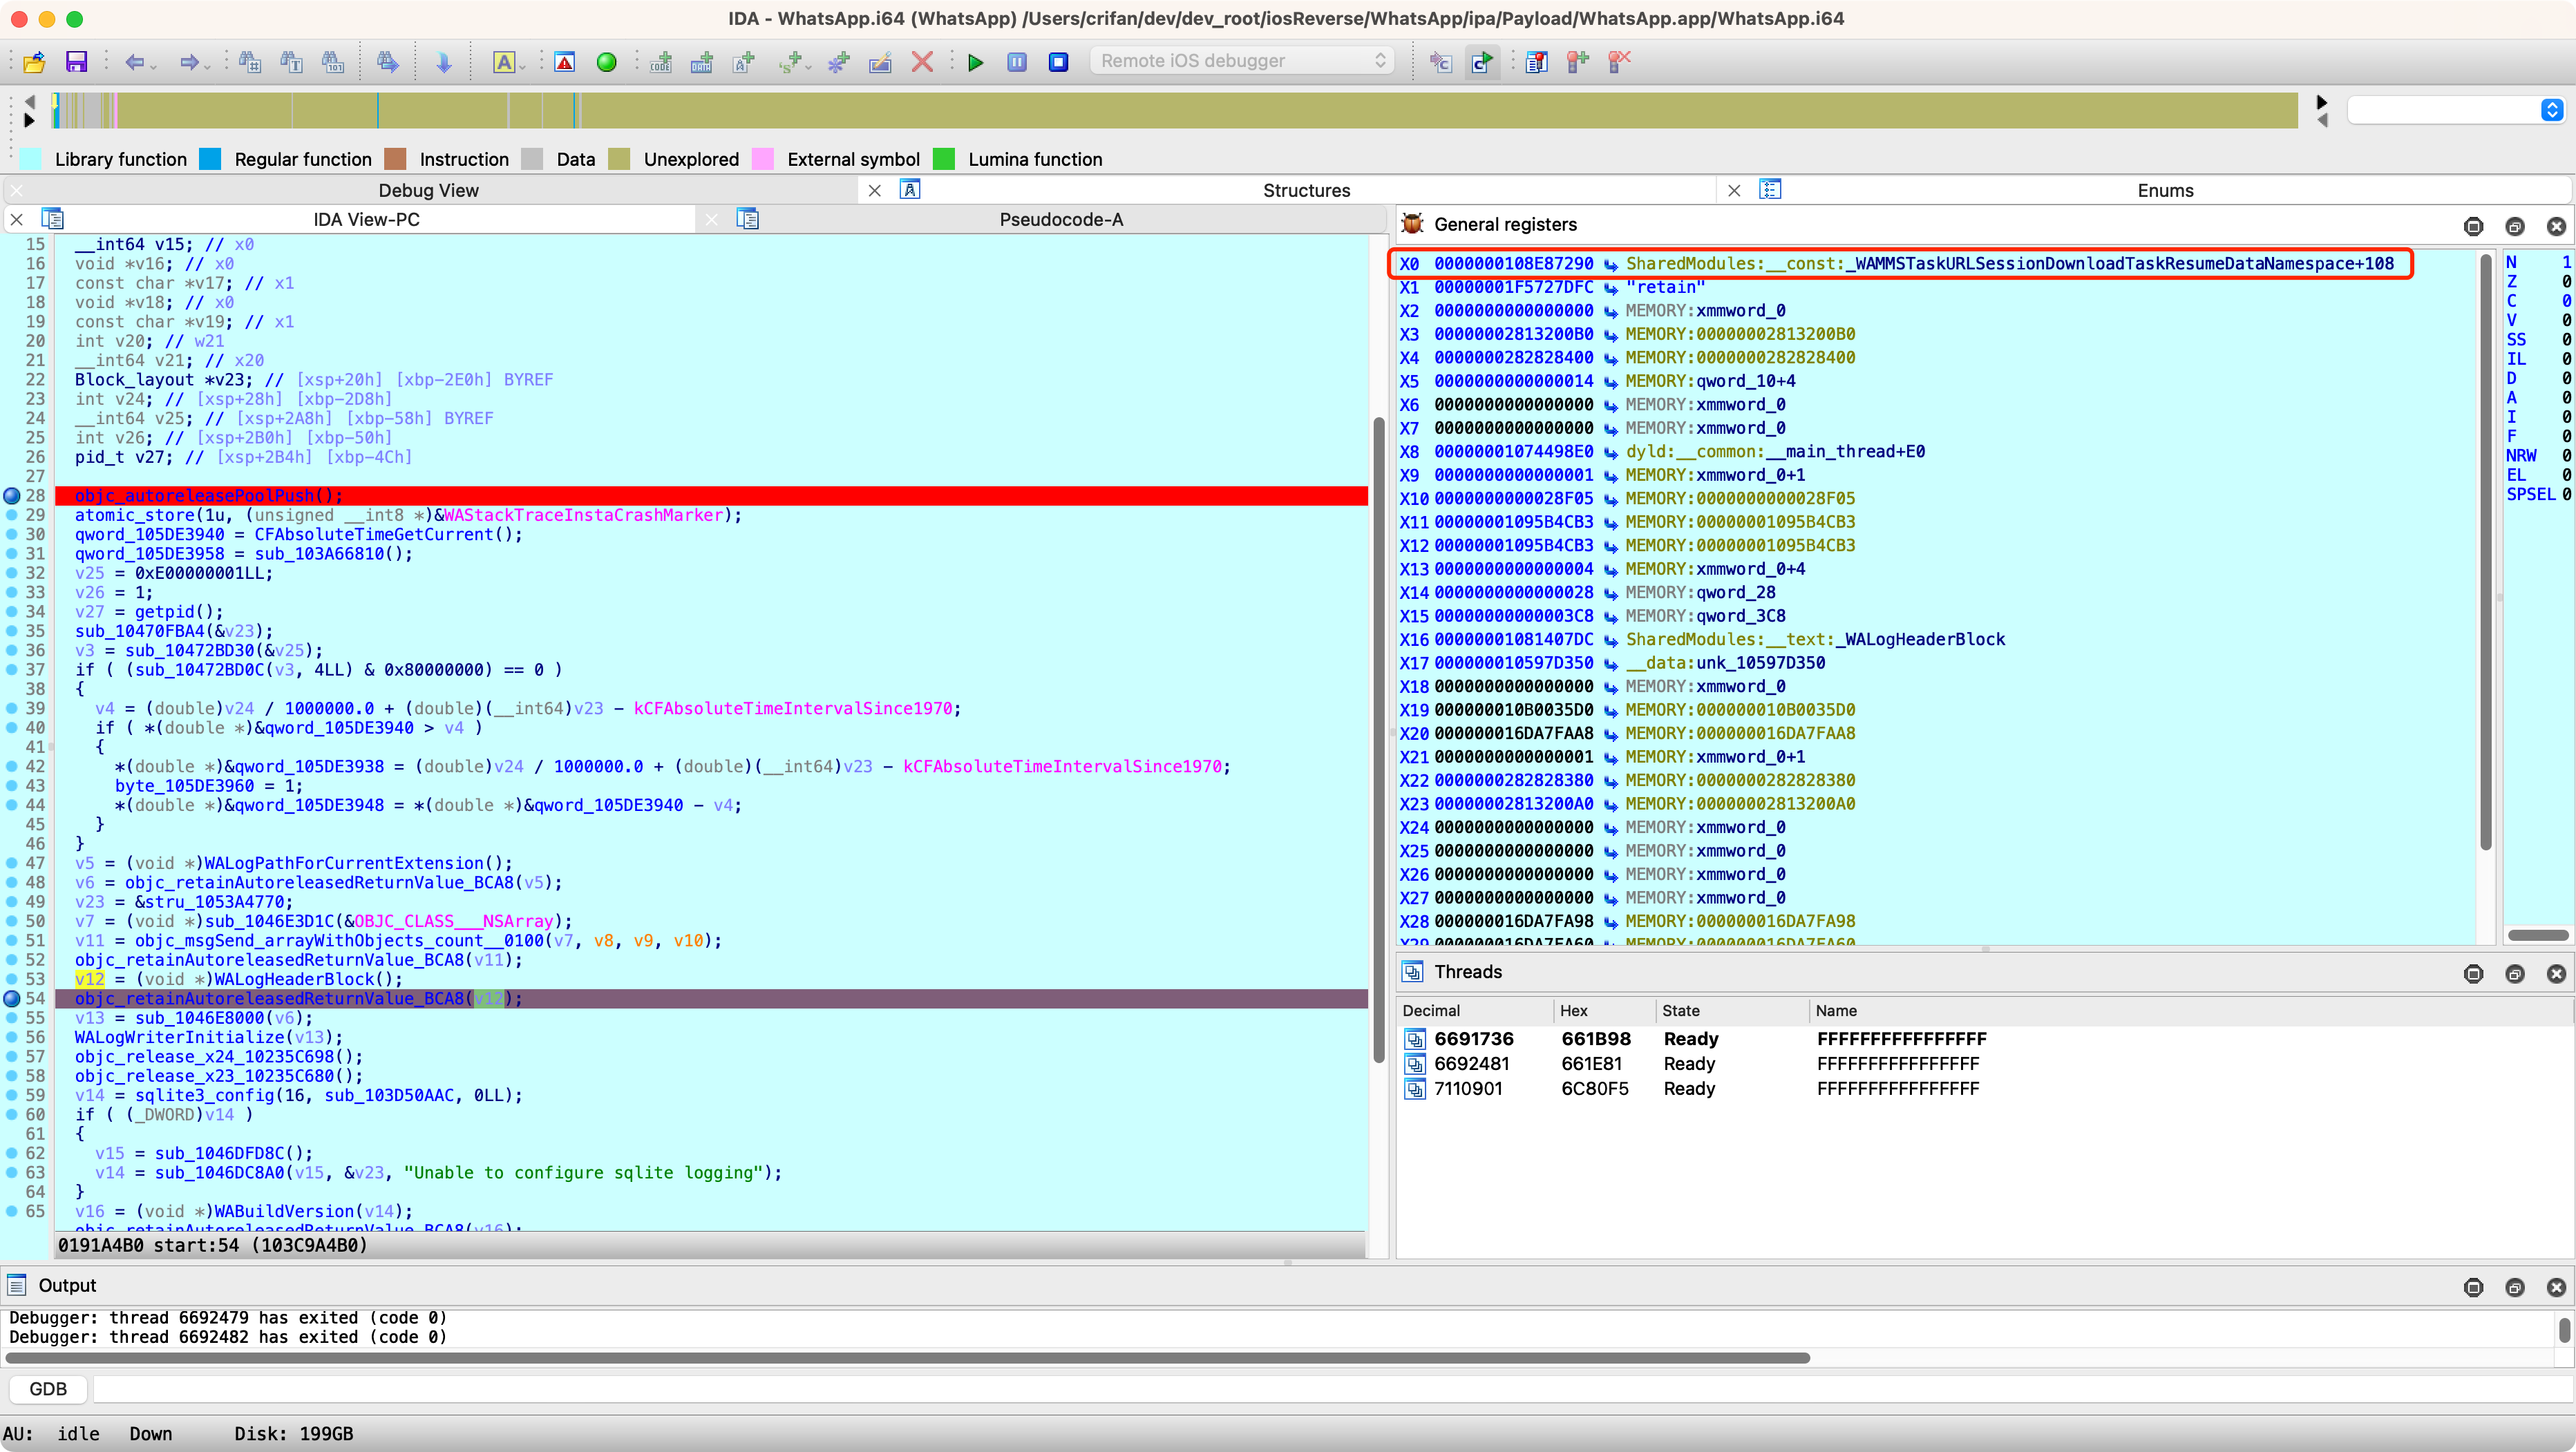2576x1452 pixels.
Task: Click the pencil edit toolbar icon
Action: point(880,62)
